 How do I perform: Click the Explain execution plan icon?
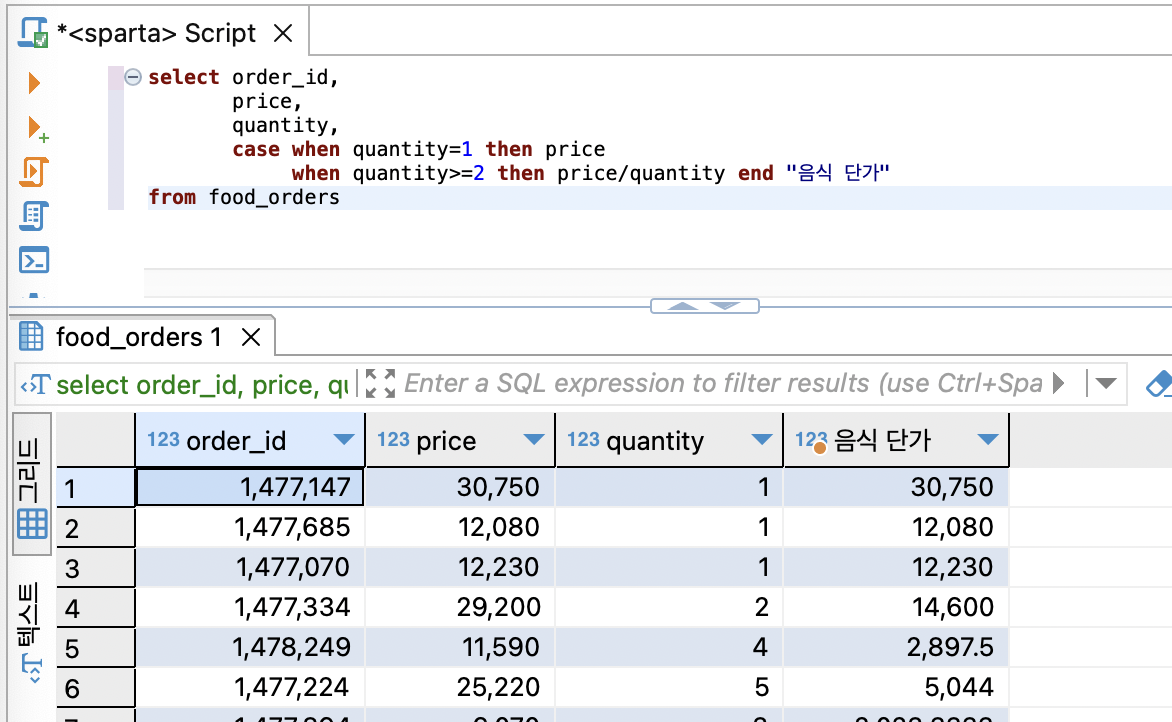coord(34,216)
